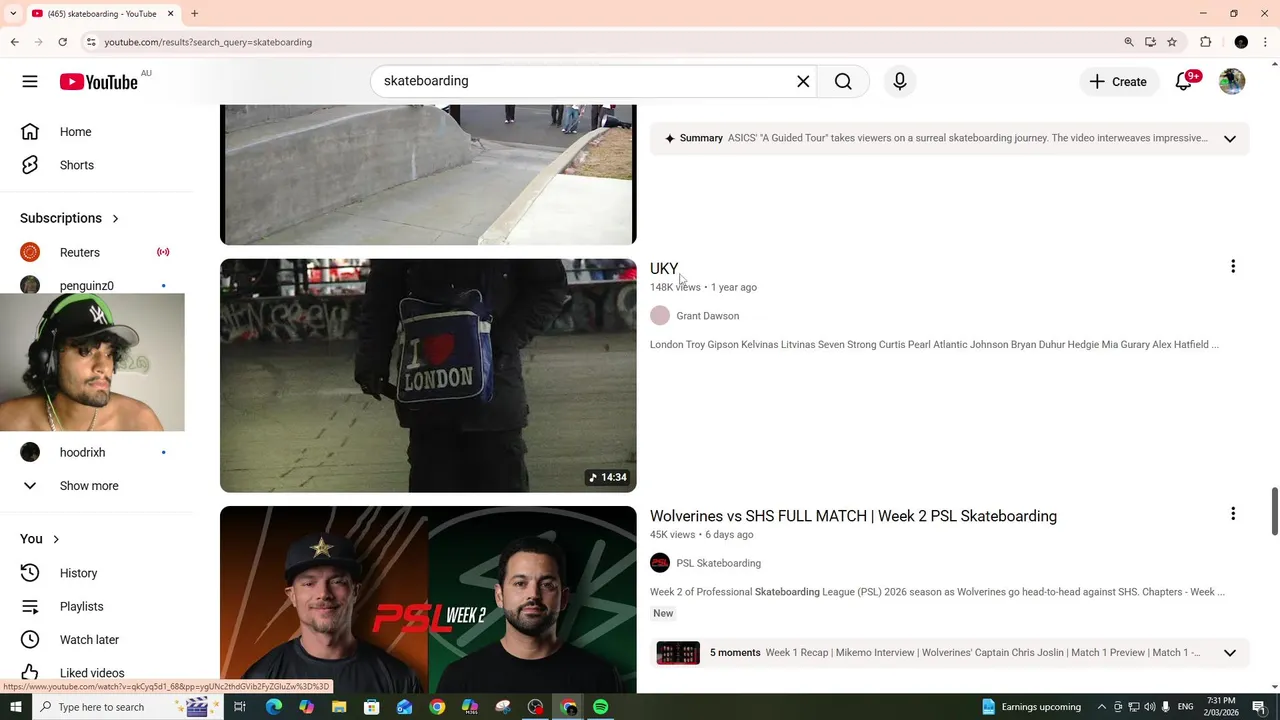Open File Explorer from the taskbar
The height and width of the screenshot is (720, 1280).
339,707
